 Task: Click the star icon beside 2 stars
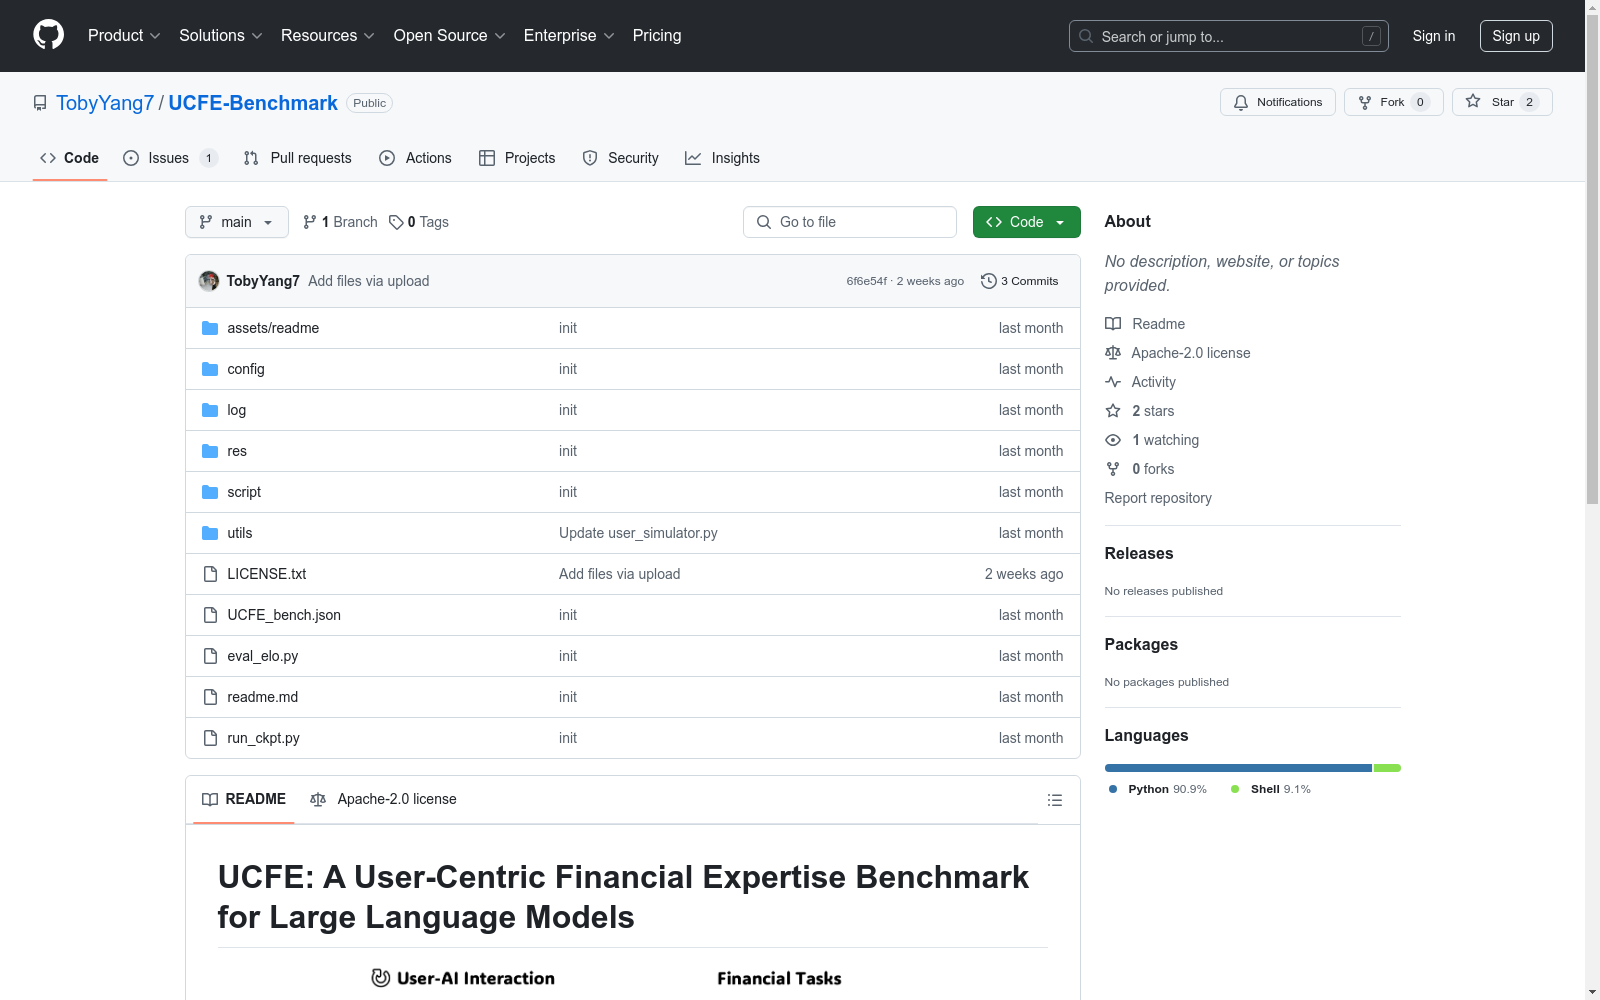coord(1113,411)
